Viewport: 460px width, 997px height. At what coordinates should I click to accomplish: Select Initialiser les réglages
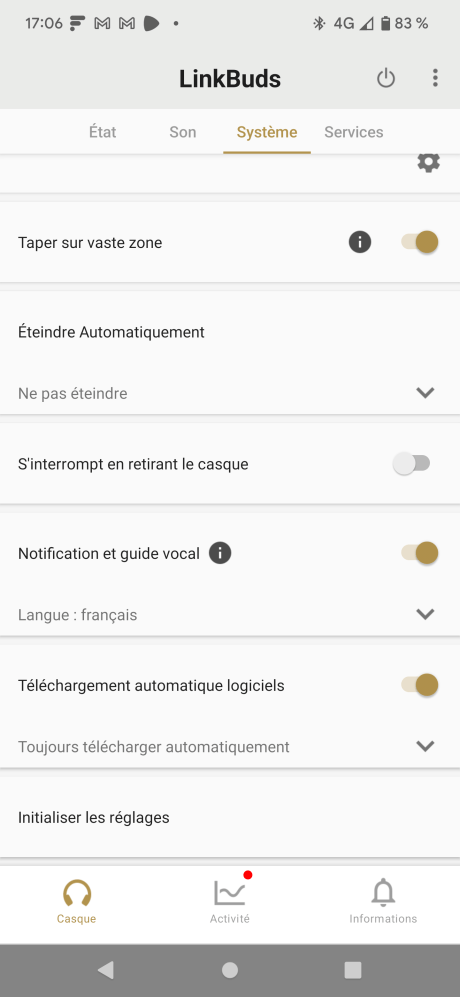coord(230,817)
